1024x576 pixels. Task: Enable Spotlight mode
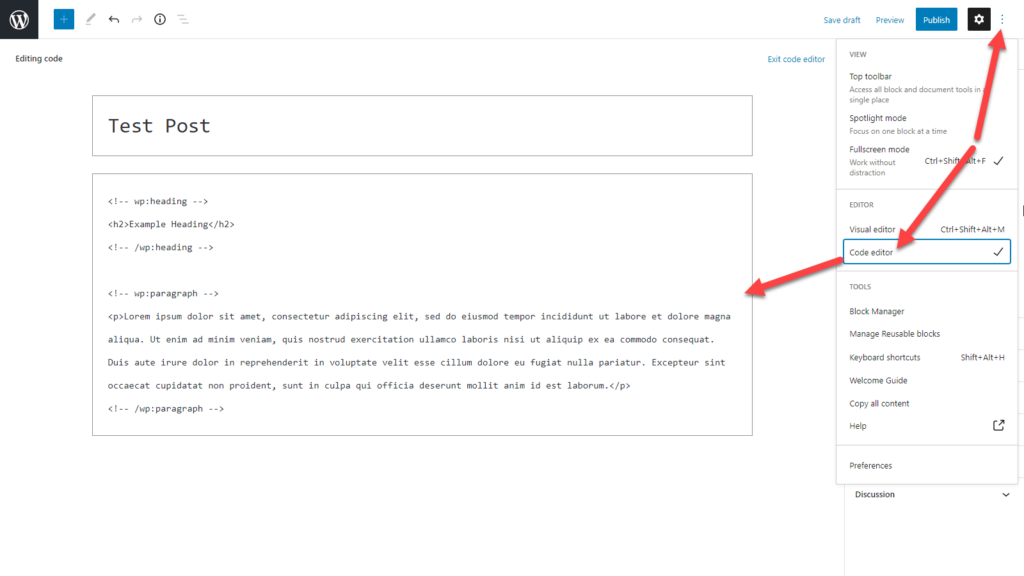pyautogui.click(x=878, y=117)
